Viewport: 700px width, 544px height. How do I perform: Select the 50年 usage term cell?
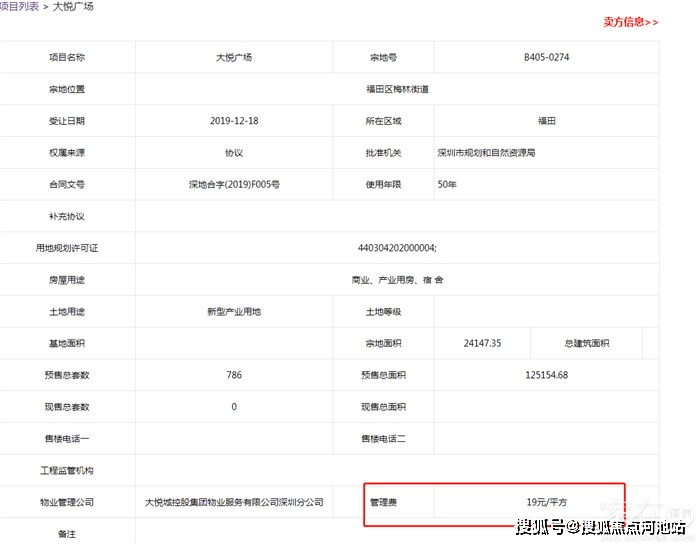point(447,184)
